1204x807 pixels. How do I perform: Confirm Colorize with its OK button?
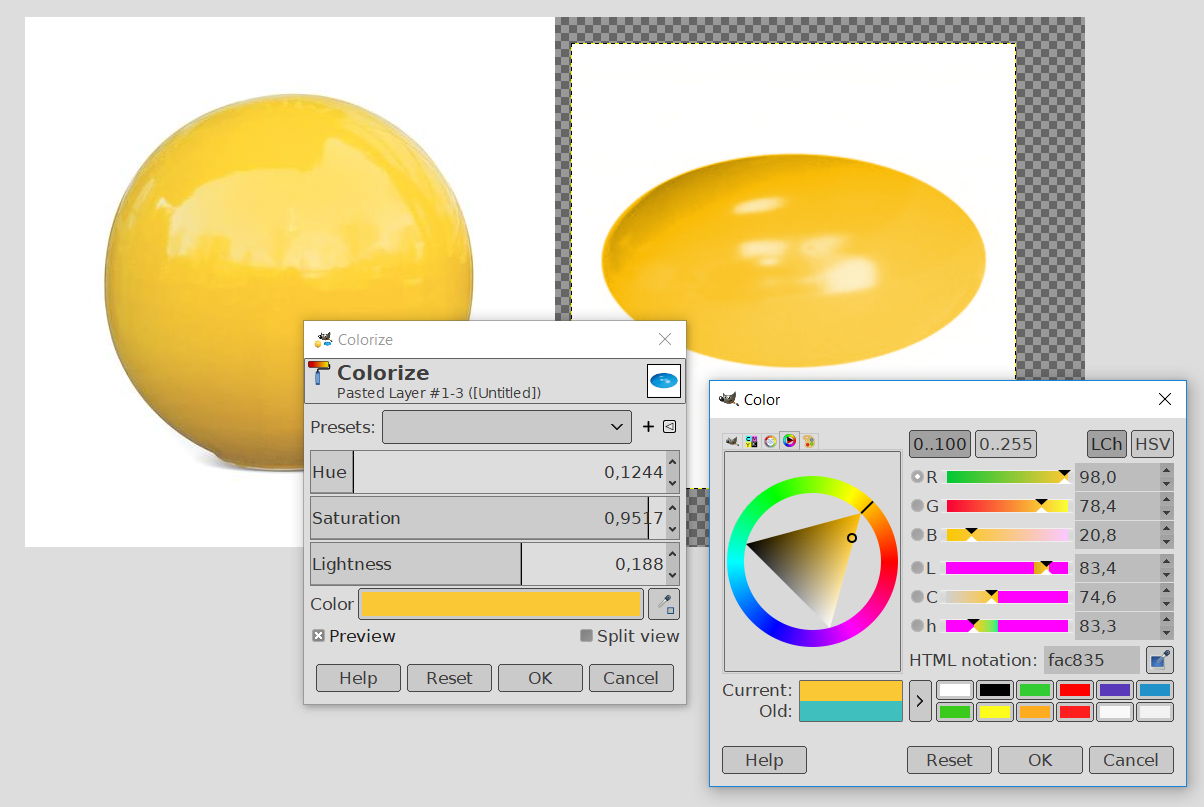pyautogui.click(x=540, y=678)
